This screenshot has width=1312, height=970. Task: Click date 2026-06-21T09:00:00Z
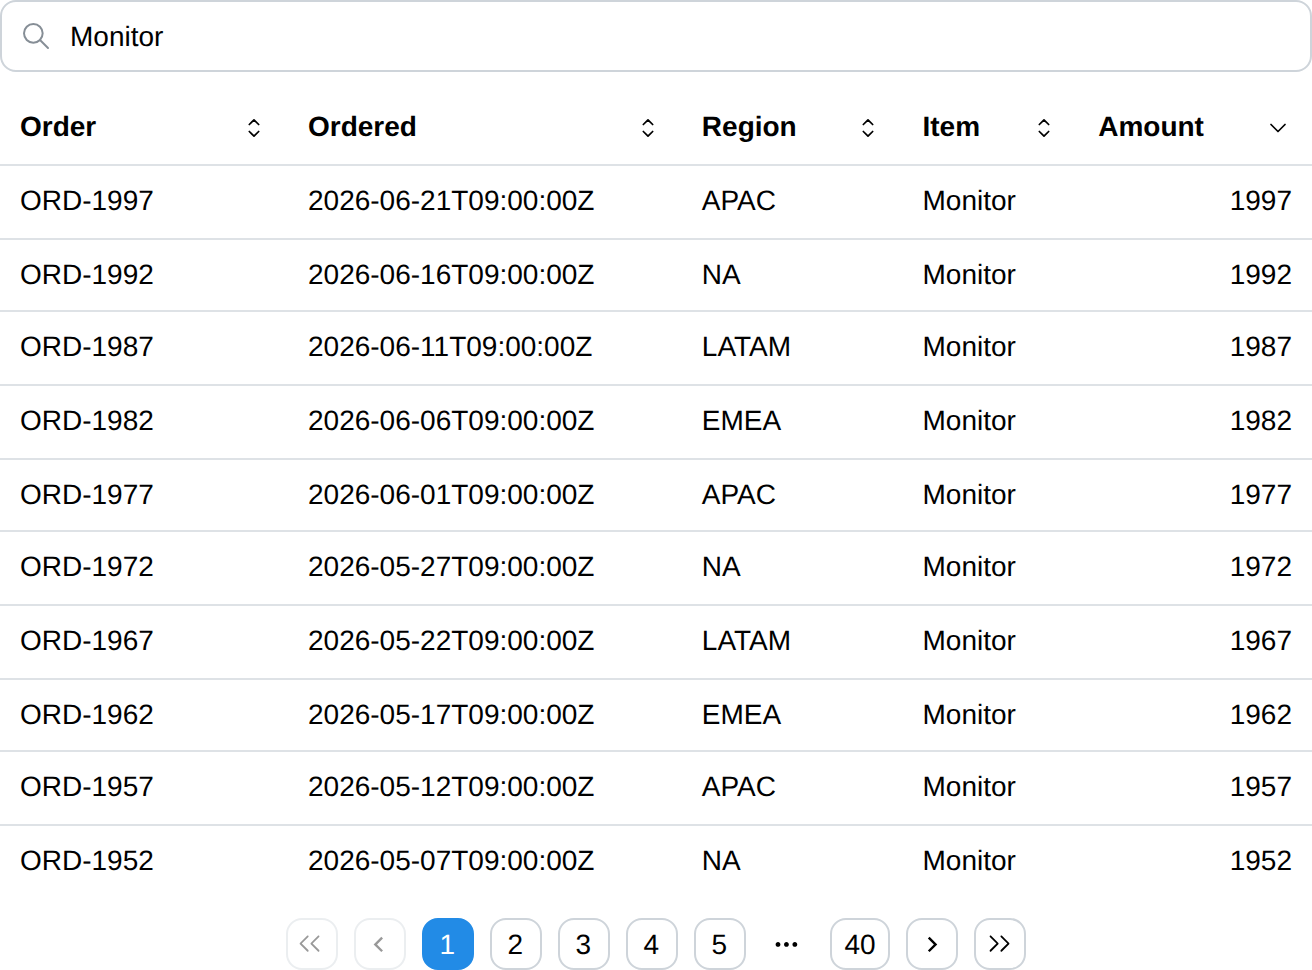(451, 201)
